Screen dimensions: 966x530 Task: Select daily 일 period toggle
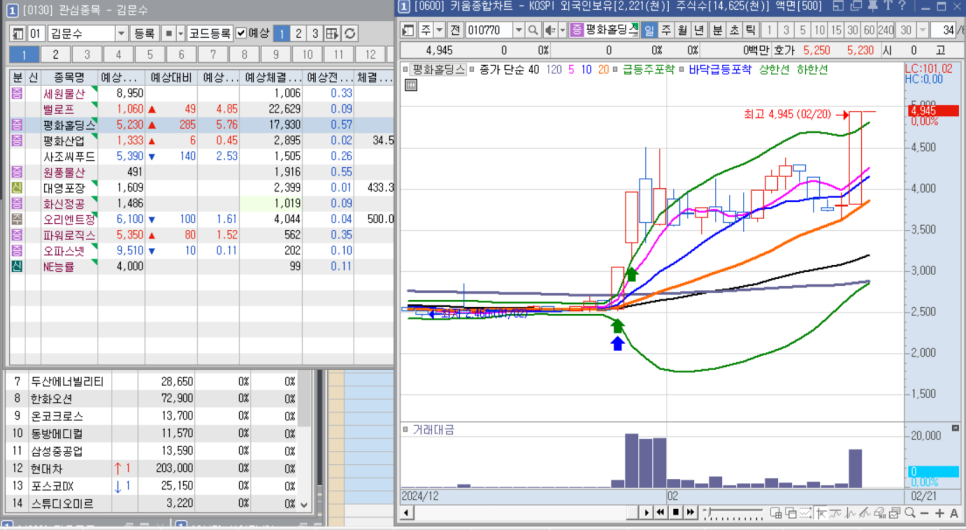(649, 30)
